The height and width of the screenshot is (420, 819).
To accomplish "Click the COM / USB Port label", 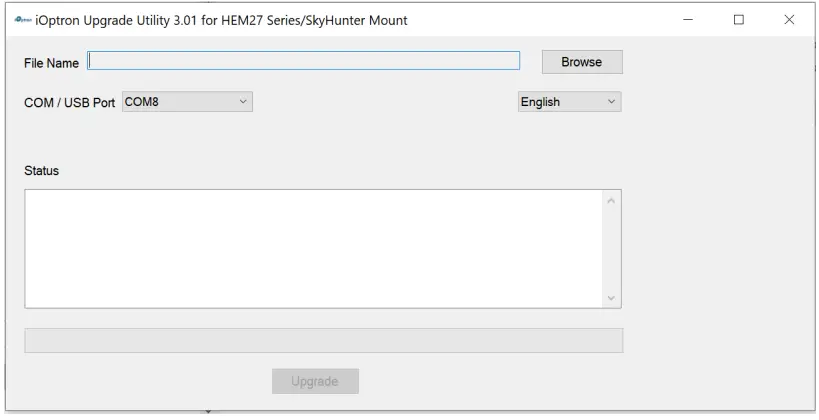I will click(x=69, y=102).
